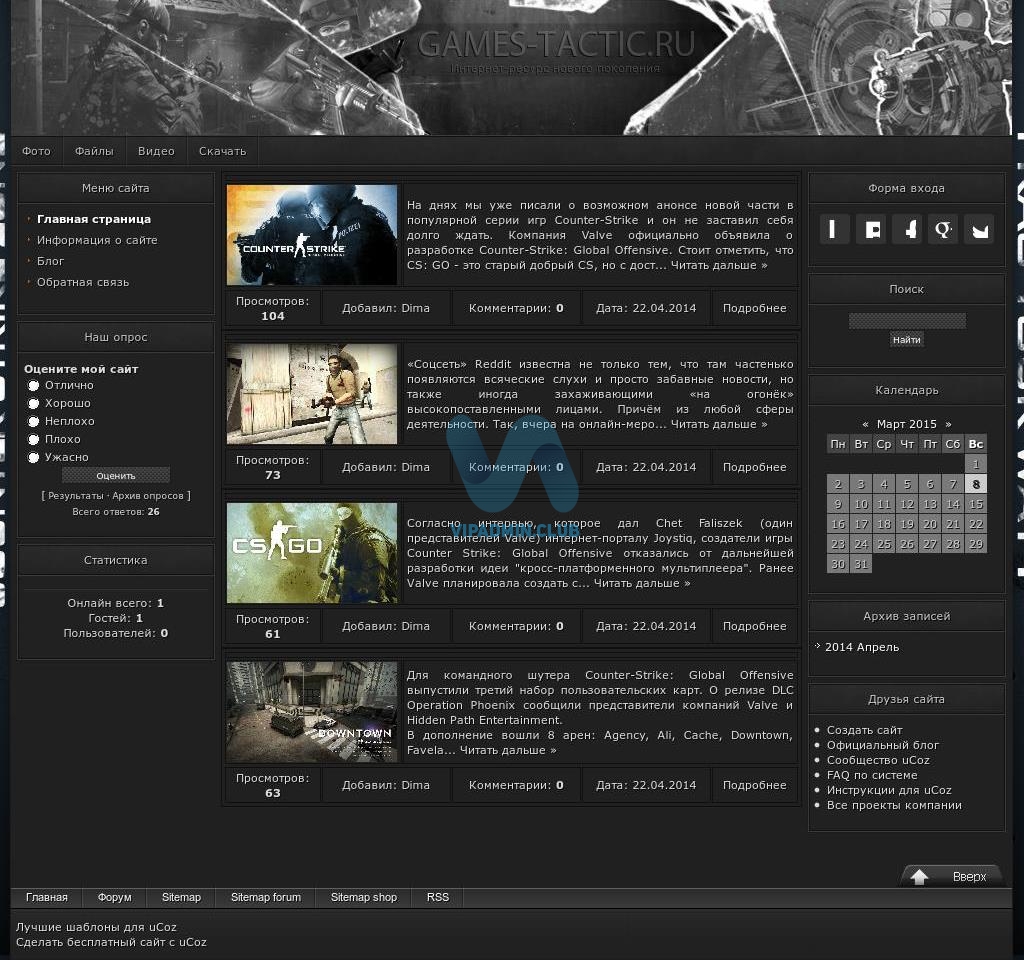Open the Фото menu item
Image resolution: width=1024 pixels, height=960 pixels.
(37, 151)
